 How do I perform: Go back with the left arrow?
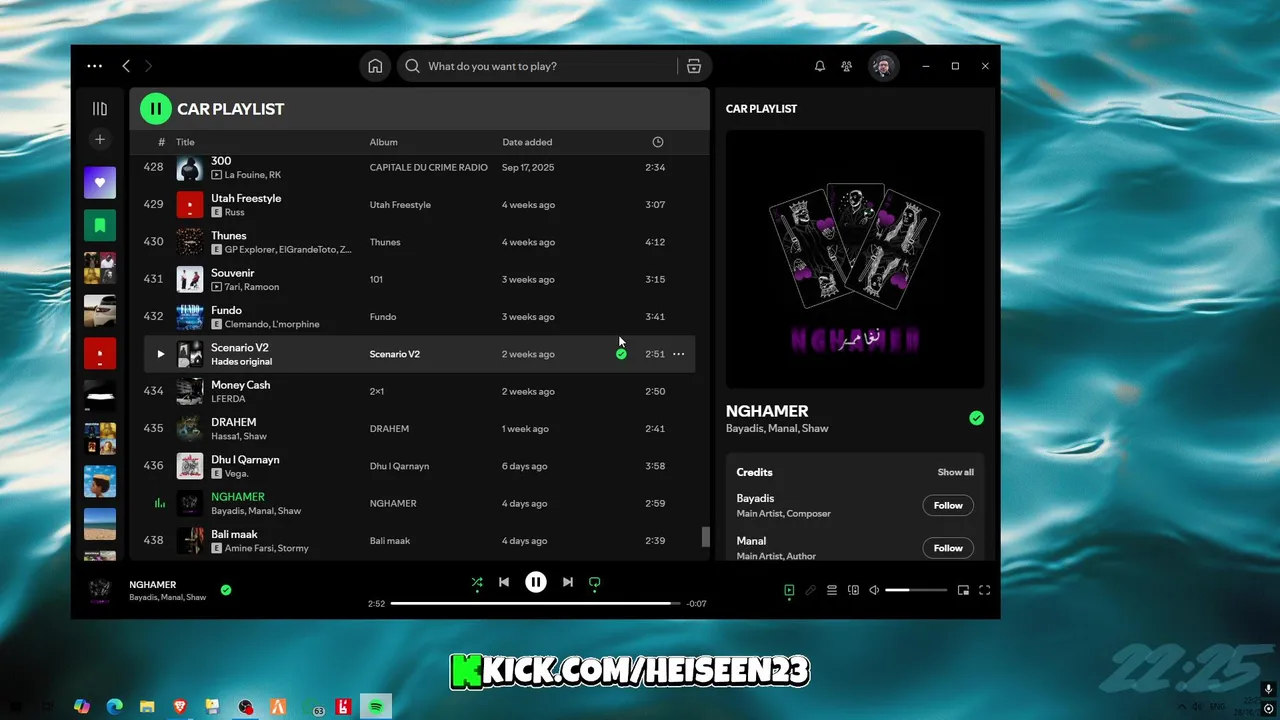126,66
